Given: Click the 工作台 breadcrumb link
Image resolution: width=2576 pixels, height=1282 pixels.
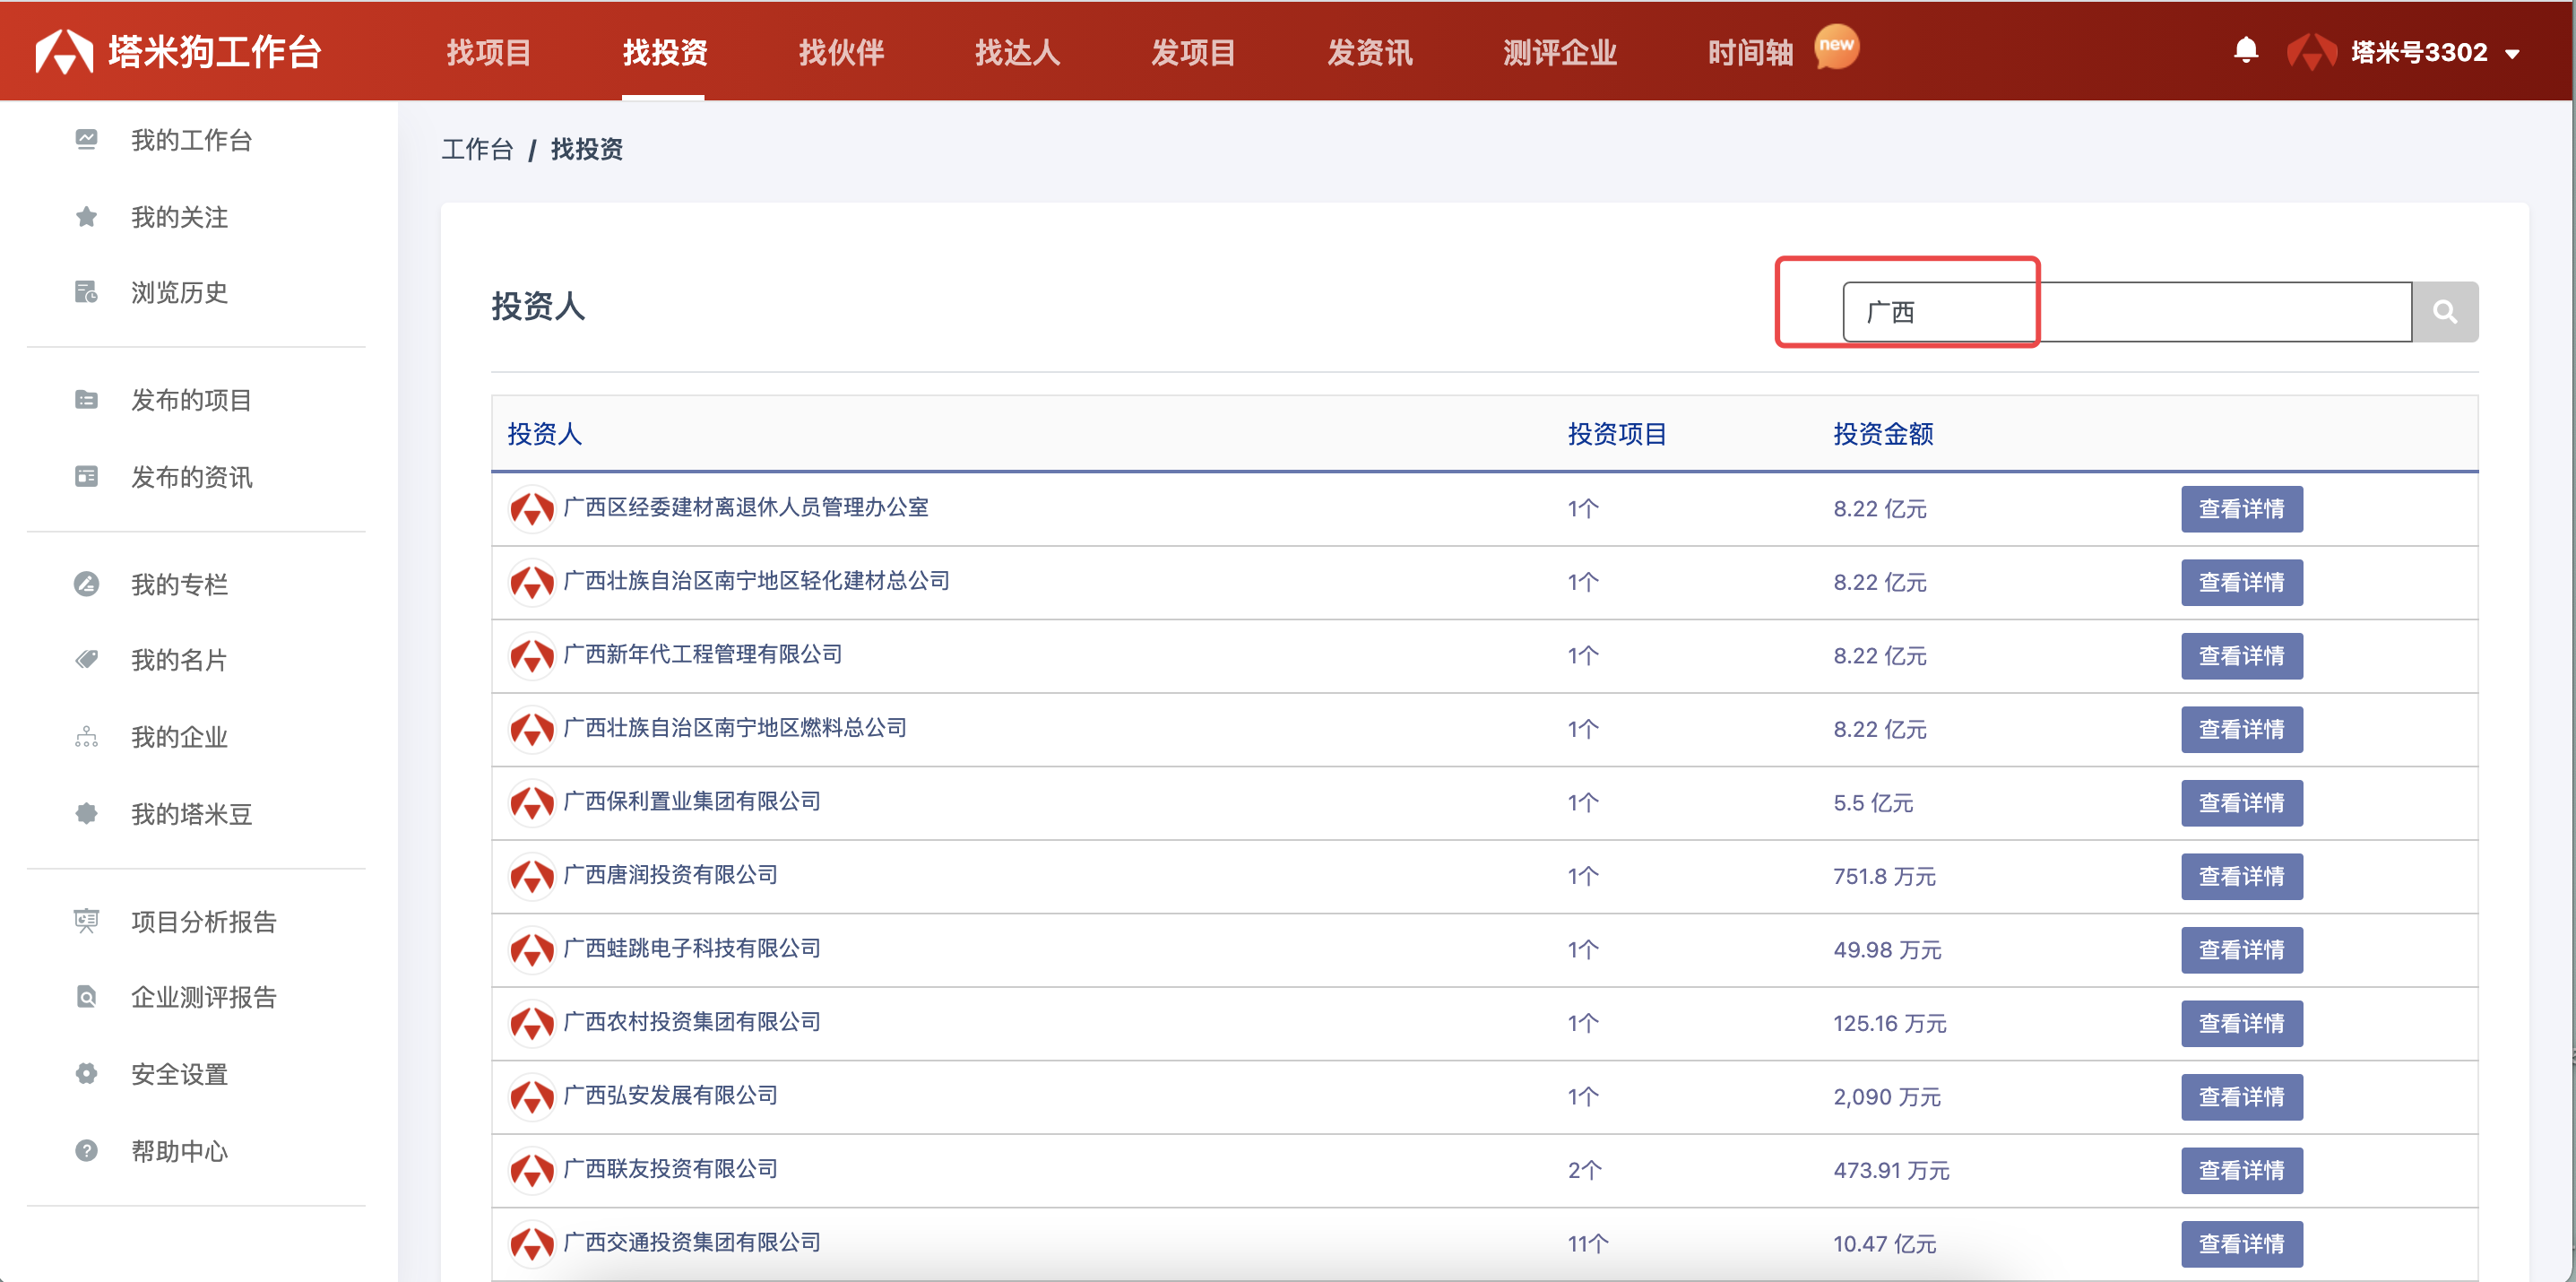Looking at the screenshot, I should [x=477, y=150].
